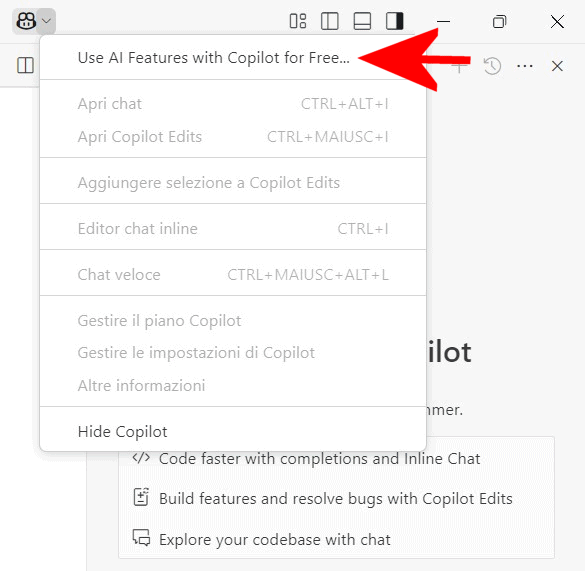Choose Apri Copilot Edits menu entry

click(233, 137)
